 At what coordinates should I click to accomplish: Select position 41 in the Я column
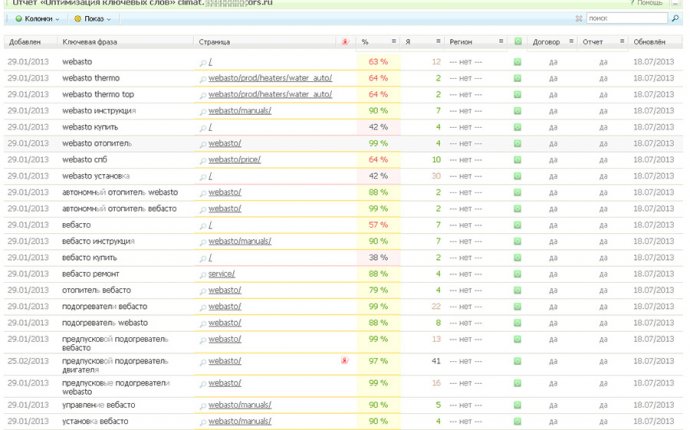pos(436,361)
